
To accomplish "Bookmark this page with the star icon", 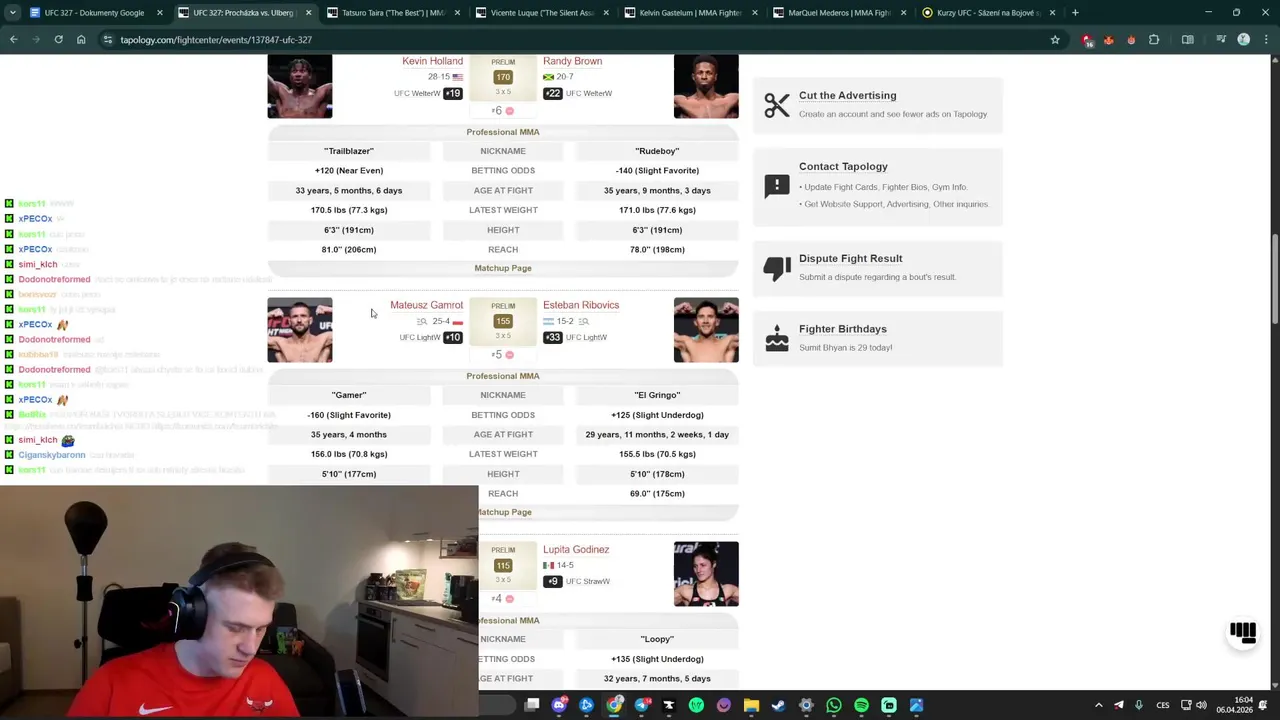I will coord(1055,40).
